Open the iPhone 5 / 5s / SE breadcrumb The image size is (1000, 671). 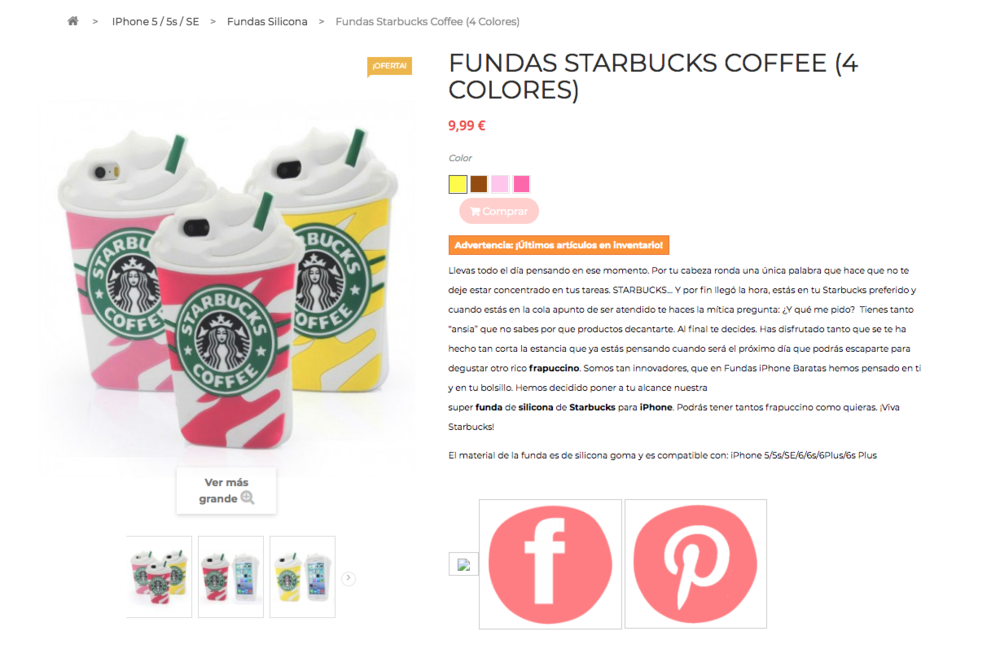point(156,22)
